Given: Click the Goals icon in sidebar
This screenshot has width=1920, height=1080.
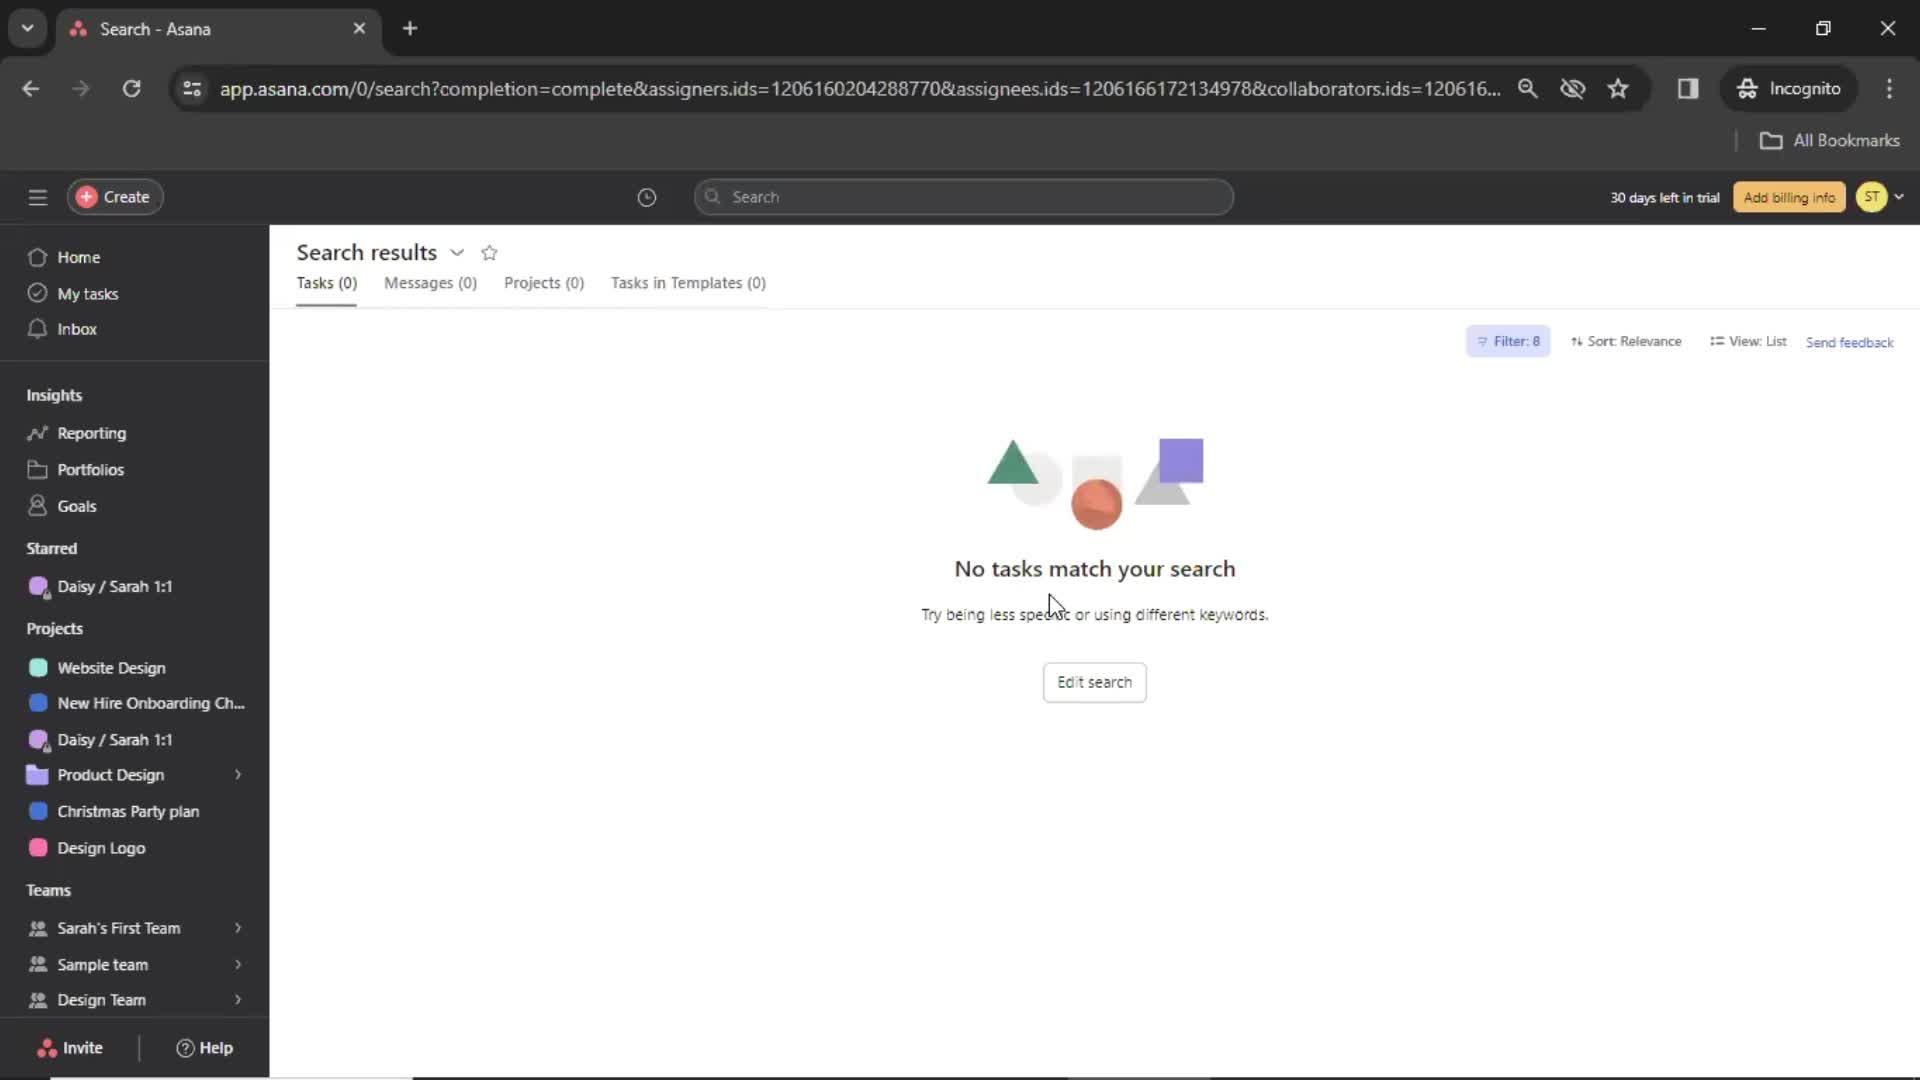Looking at the screenshot, I should coord(38,505).
